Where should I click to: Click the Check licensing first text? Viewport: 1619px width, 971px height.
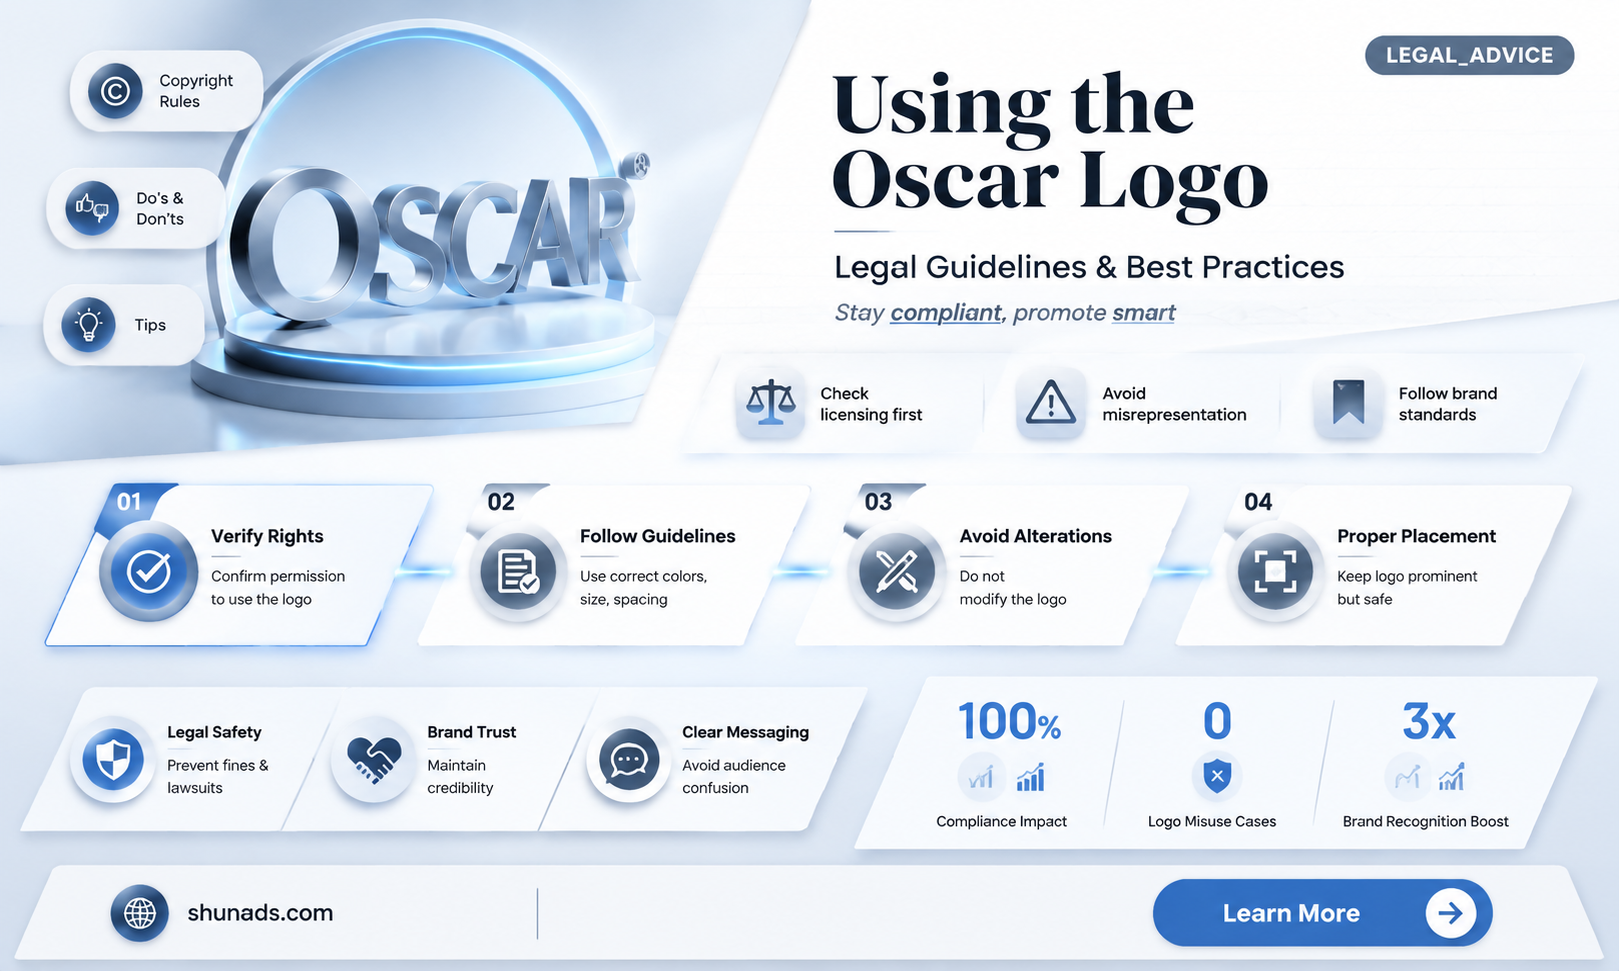coord(871,404)
